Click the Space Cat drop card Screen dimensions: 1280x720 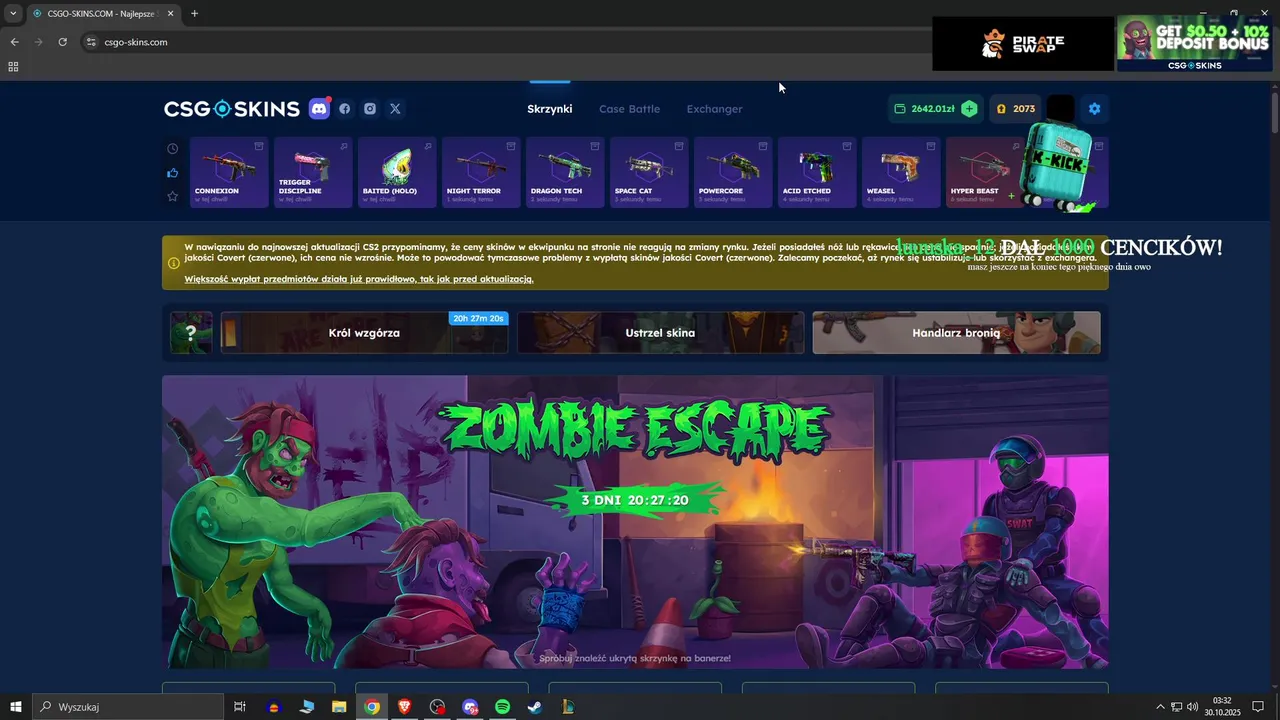[649, 173]
